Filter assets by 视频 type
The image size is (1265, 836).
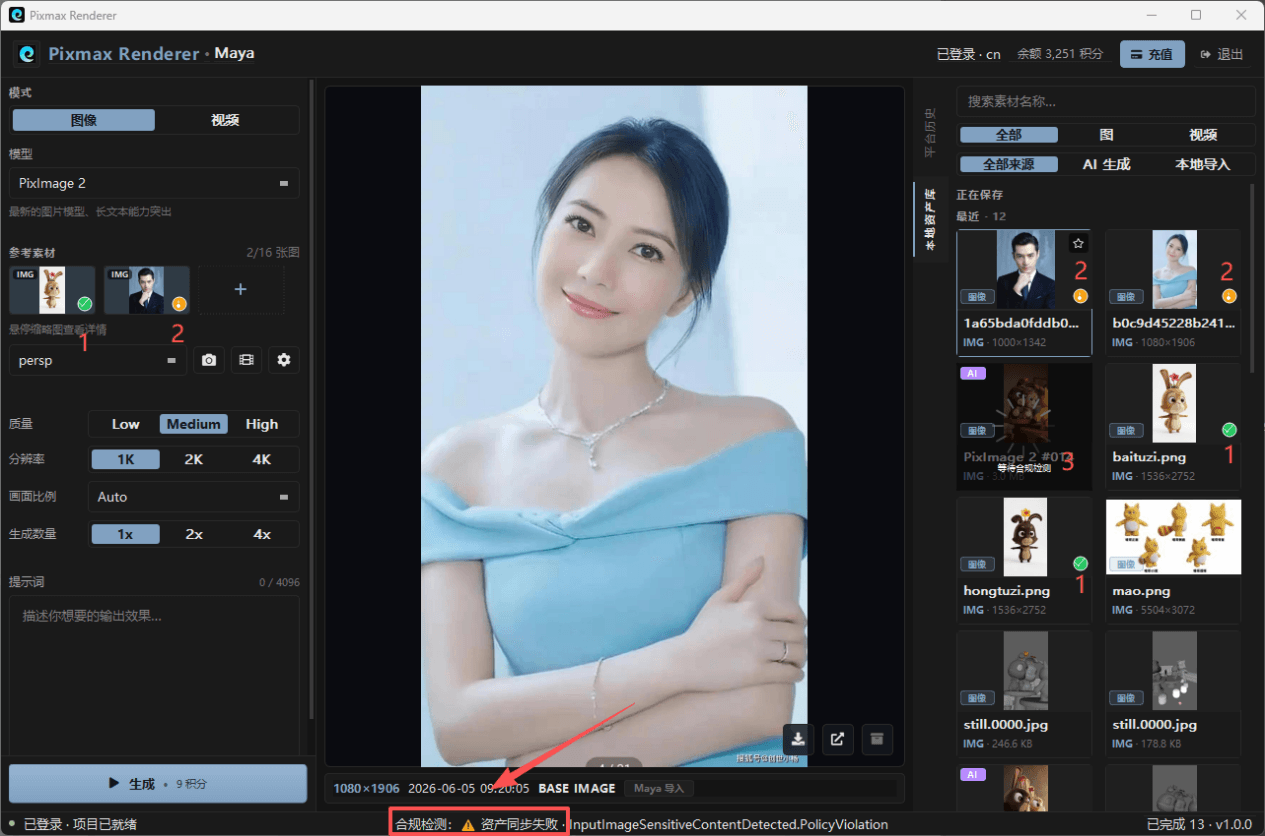(1203, 135)
